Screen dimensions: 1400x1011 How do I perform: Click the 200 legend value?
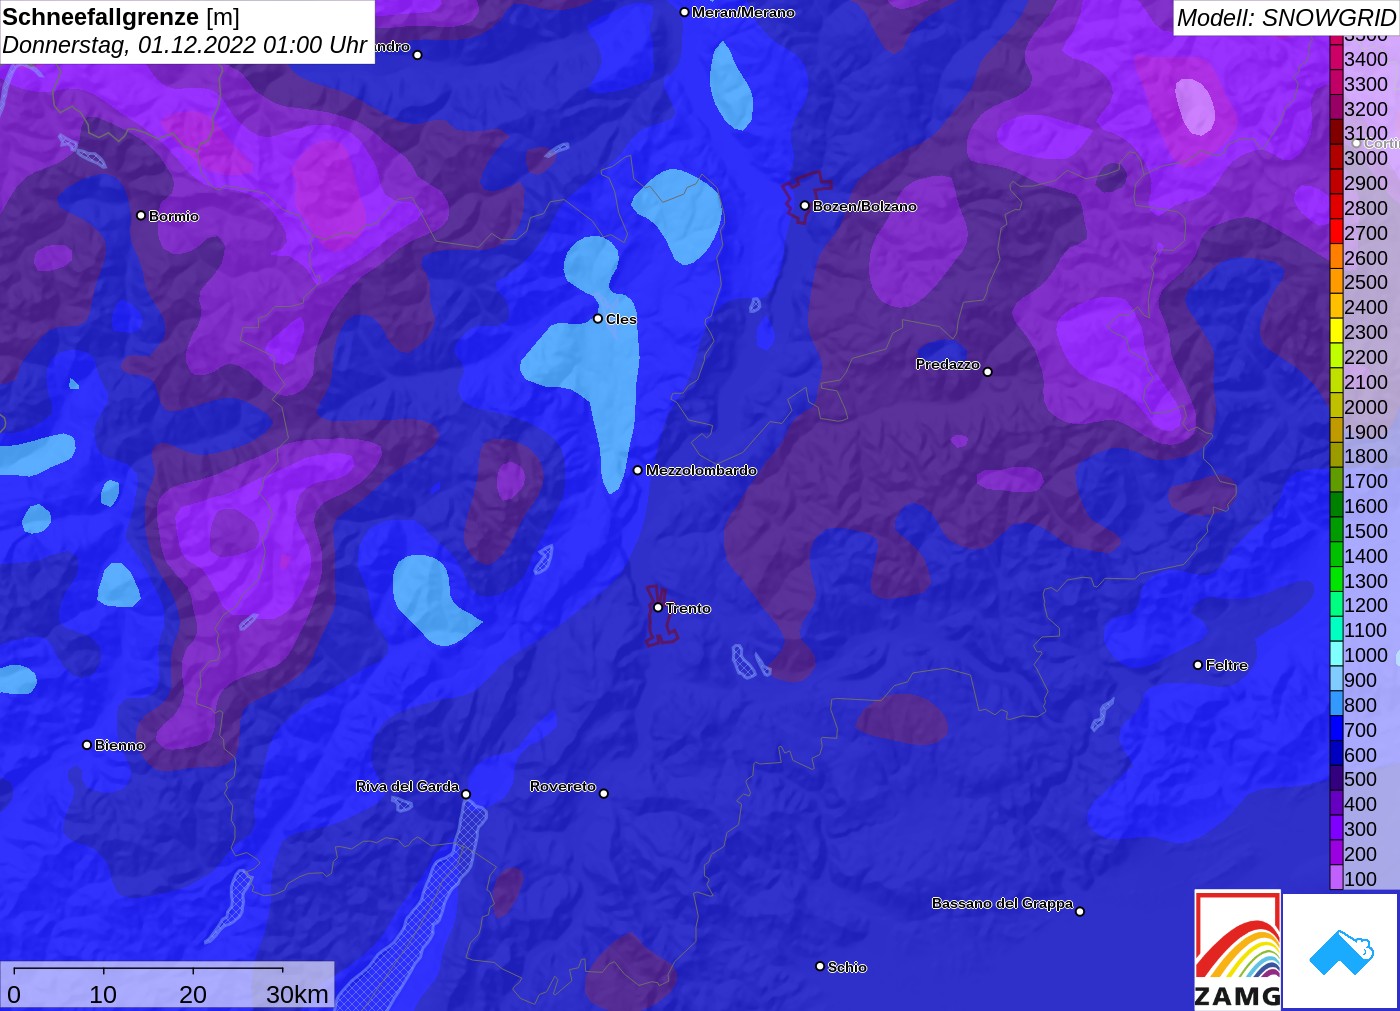click(1361, 854)
